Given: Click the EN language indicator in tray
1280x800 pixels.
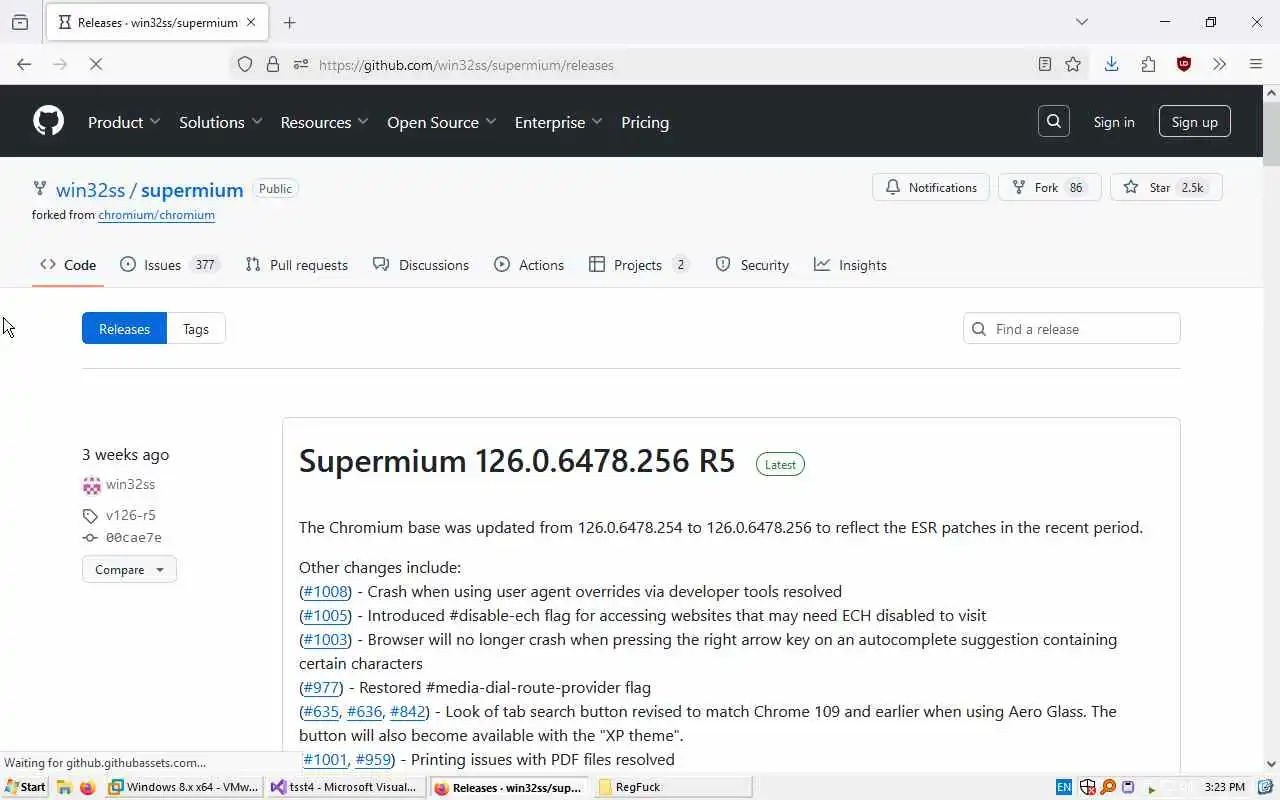Looking at the screenshot, I should coord(1063,787).
